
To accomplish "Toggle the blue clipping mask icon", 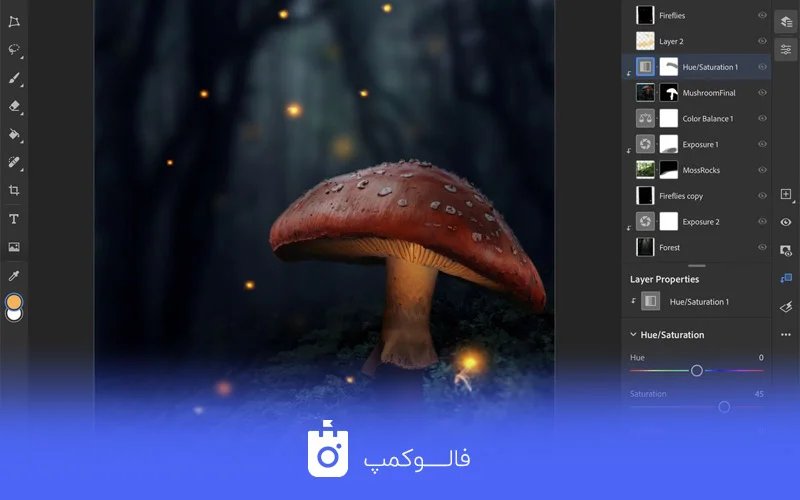I will (786, 278).
